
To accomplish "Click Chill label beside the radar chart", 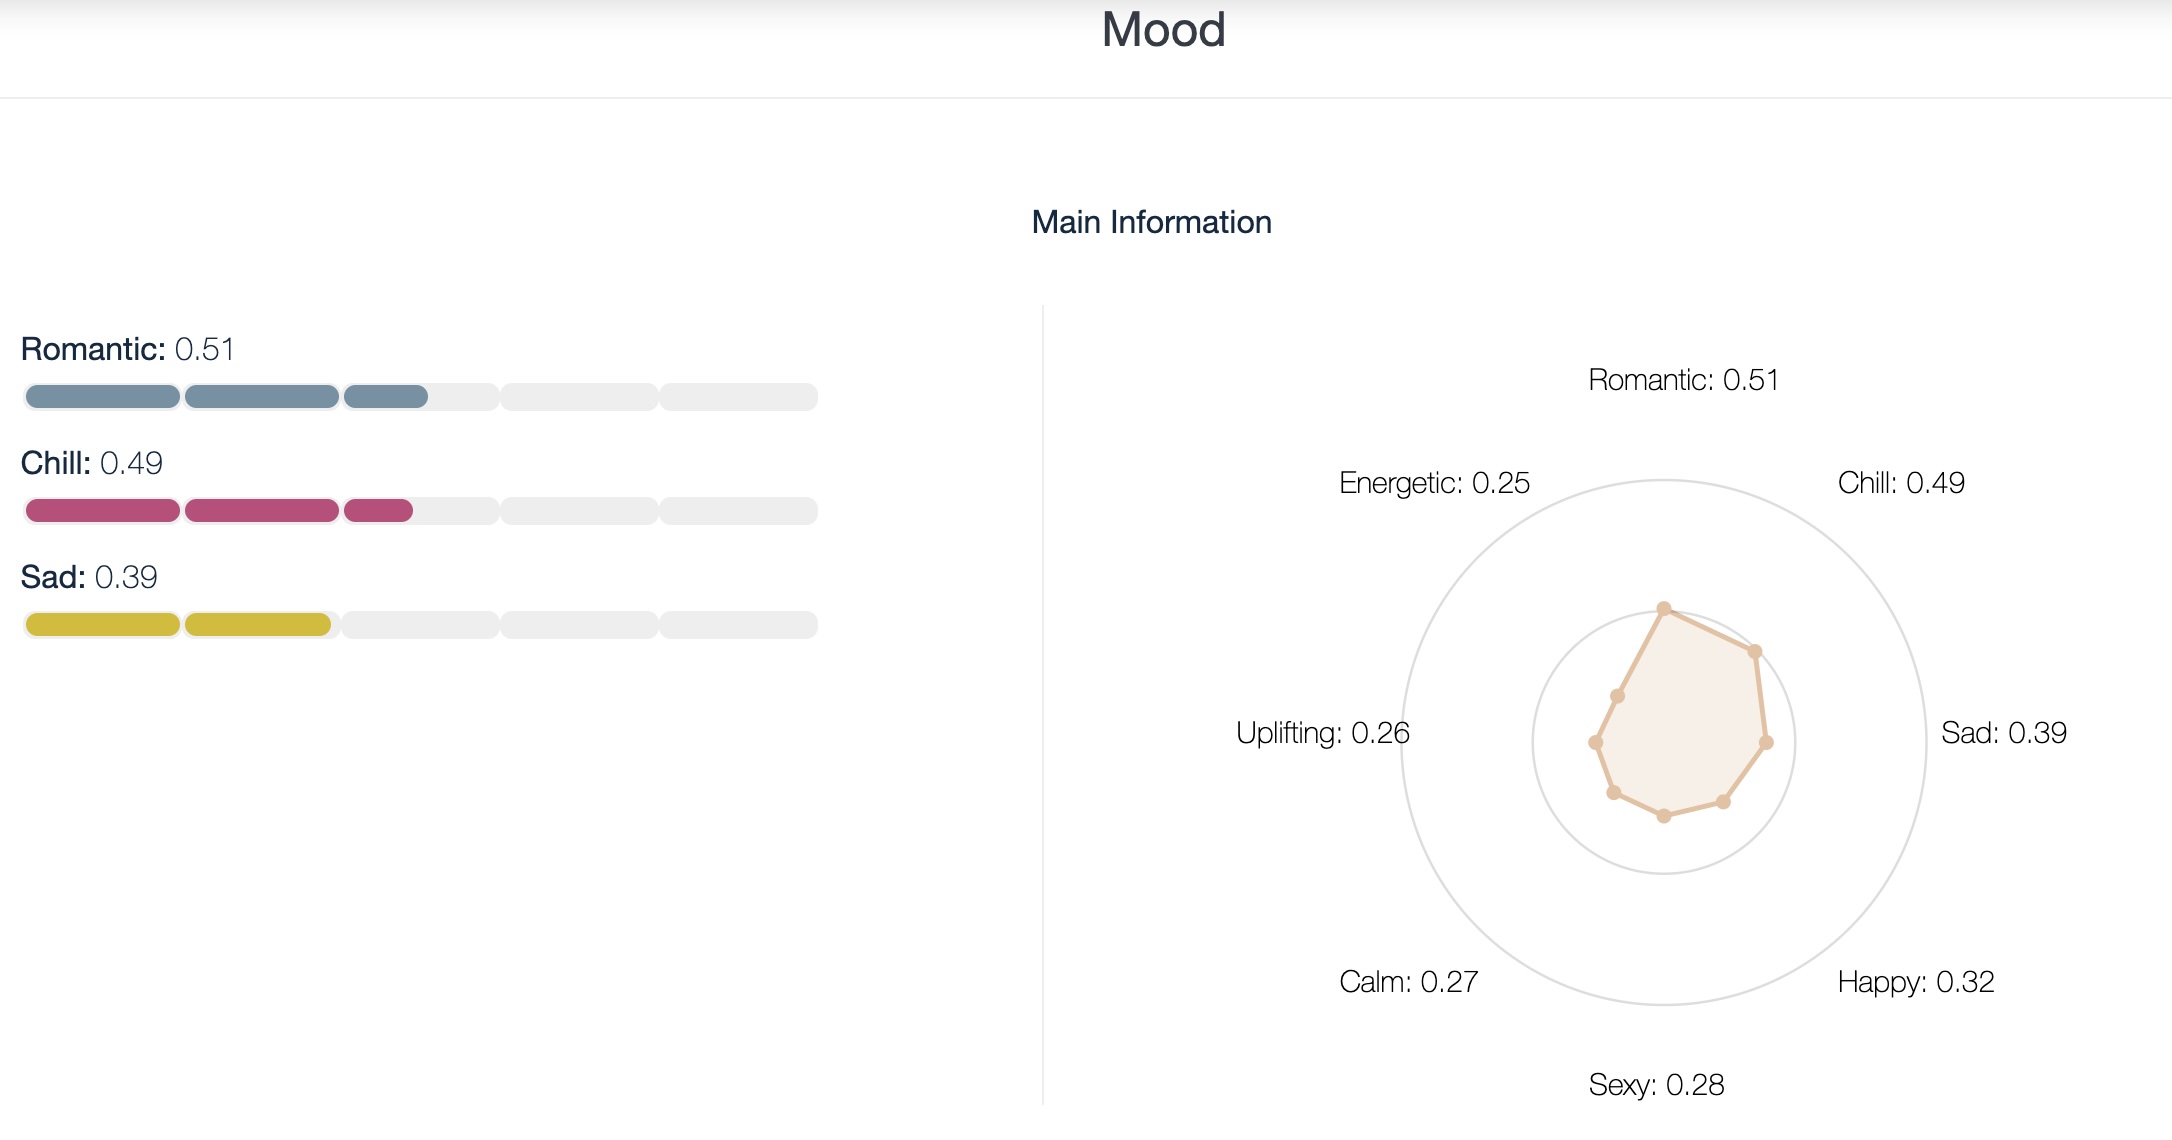I will click(1900, 483).
